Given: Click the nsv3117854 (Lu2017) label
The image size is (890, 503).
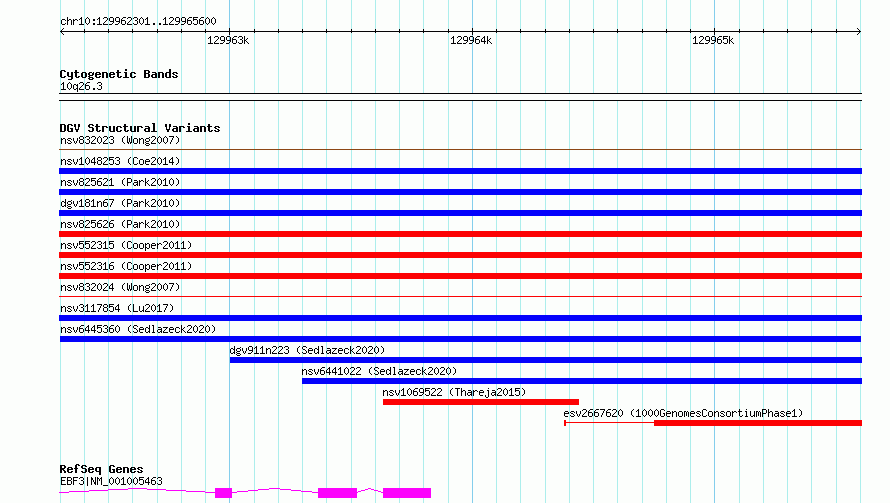Looking at the screenshot, I should pos(117,308).
